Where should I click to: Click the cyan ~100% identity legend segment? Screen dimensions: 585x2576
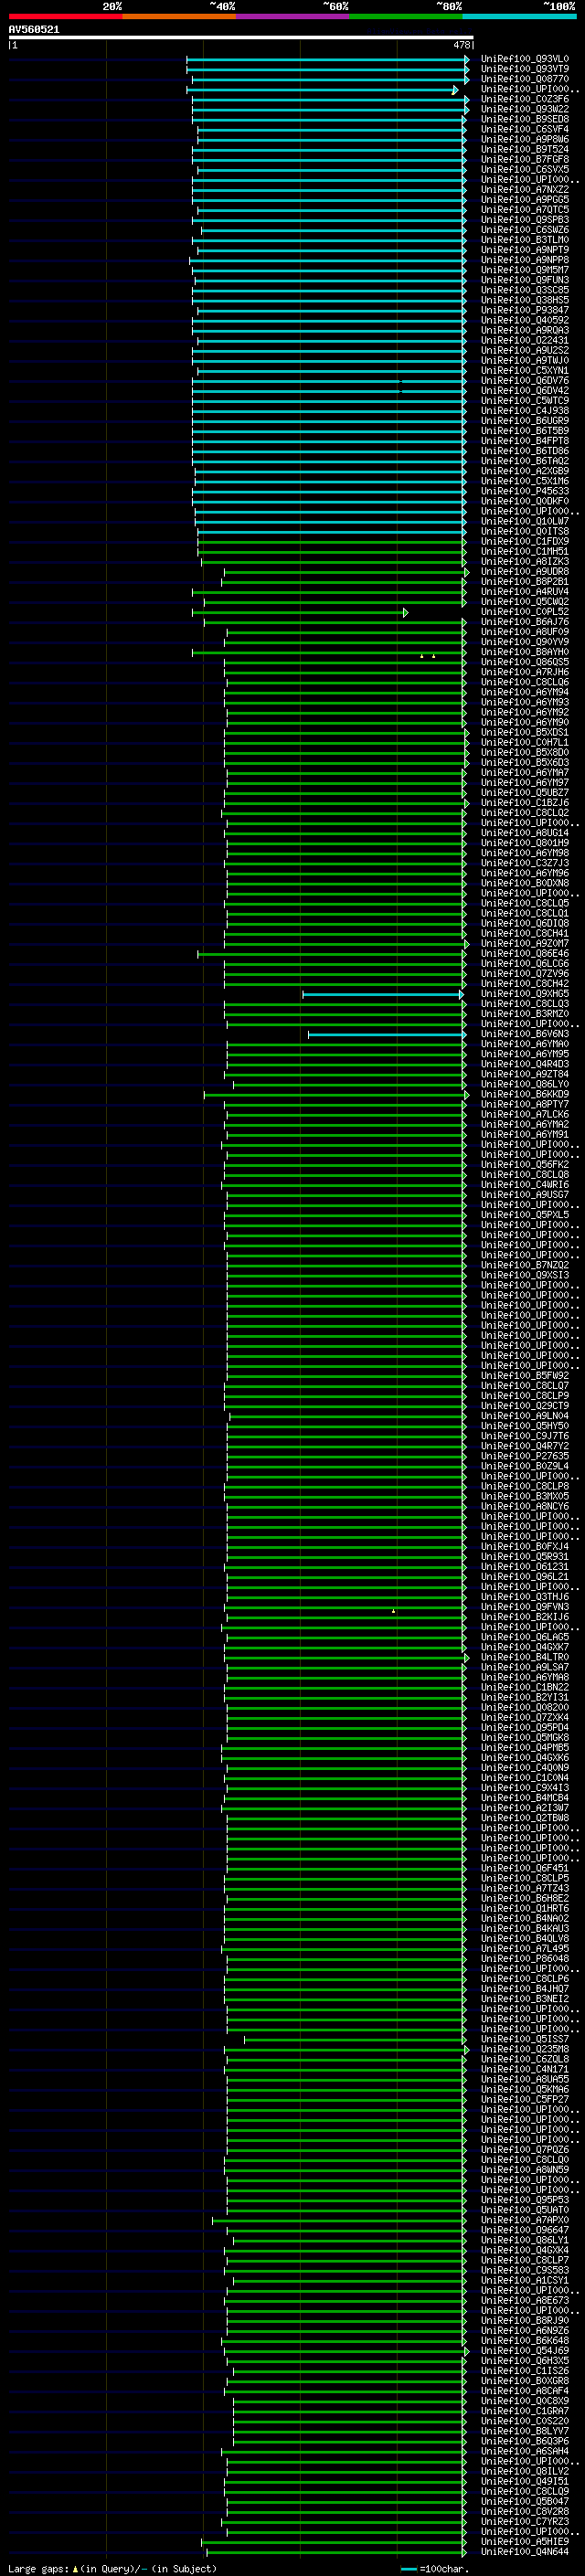(520, 16)
